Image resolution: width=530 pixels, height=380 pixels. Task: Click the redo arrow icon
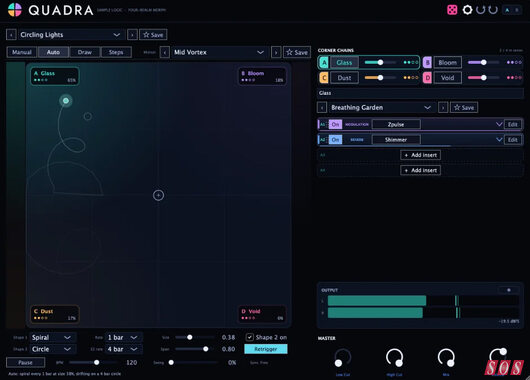[493, 10]
